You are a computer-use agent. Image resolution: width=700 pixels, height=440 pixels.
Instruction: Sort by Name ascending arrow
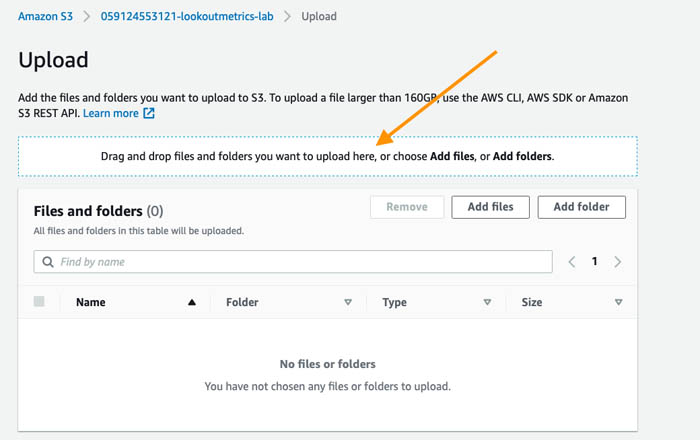(x=192, y=302)
